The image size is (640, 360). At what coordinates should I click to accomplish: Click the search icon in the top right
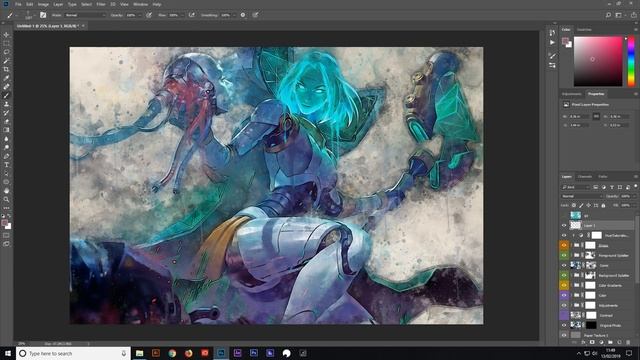coord(608,15)
